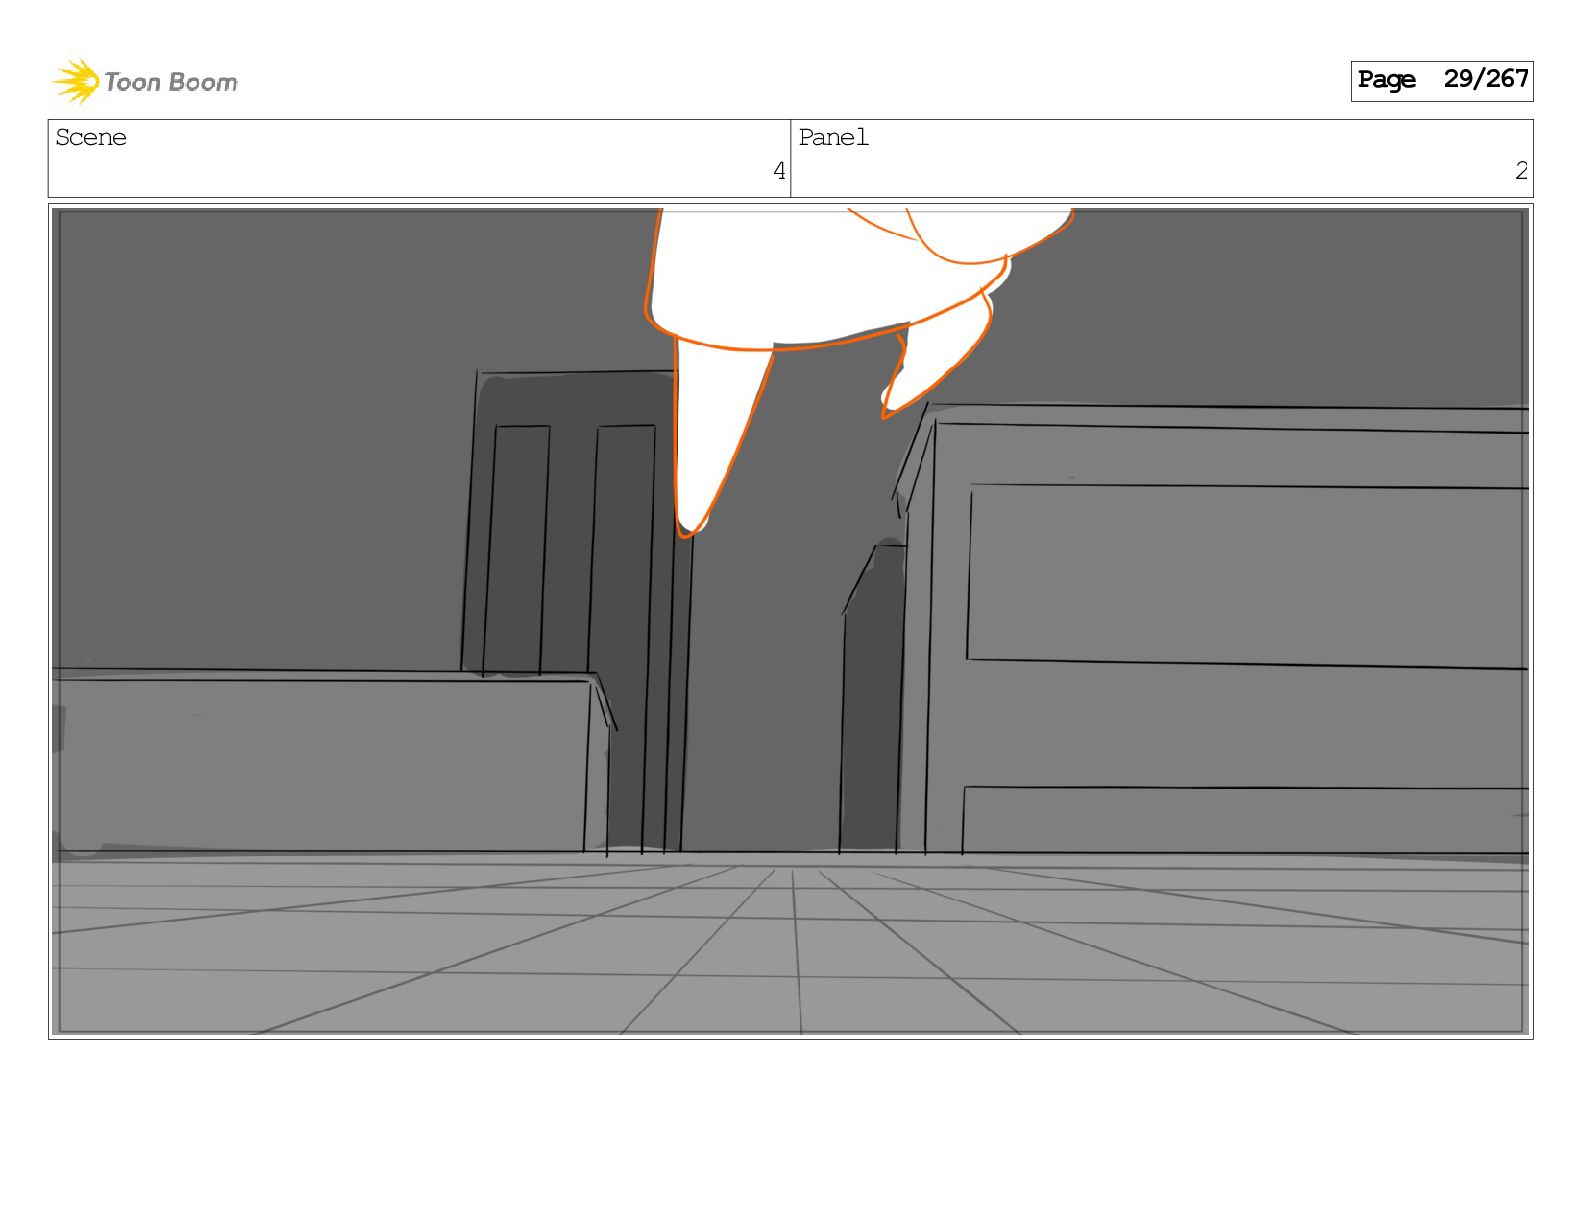Click the storyboard panel drawing

(x=791, y=621)
